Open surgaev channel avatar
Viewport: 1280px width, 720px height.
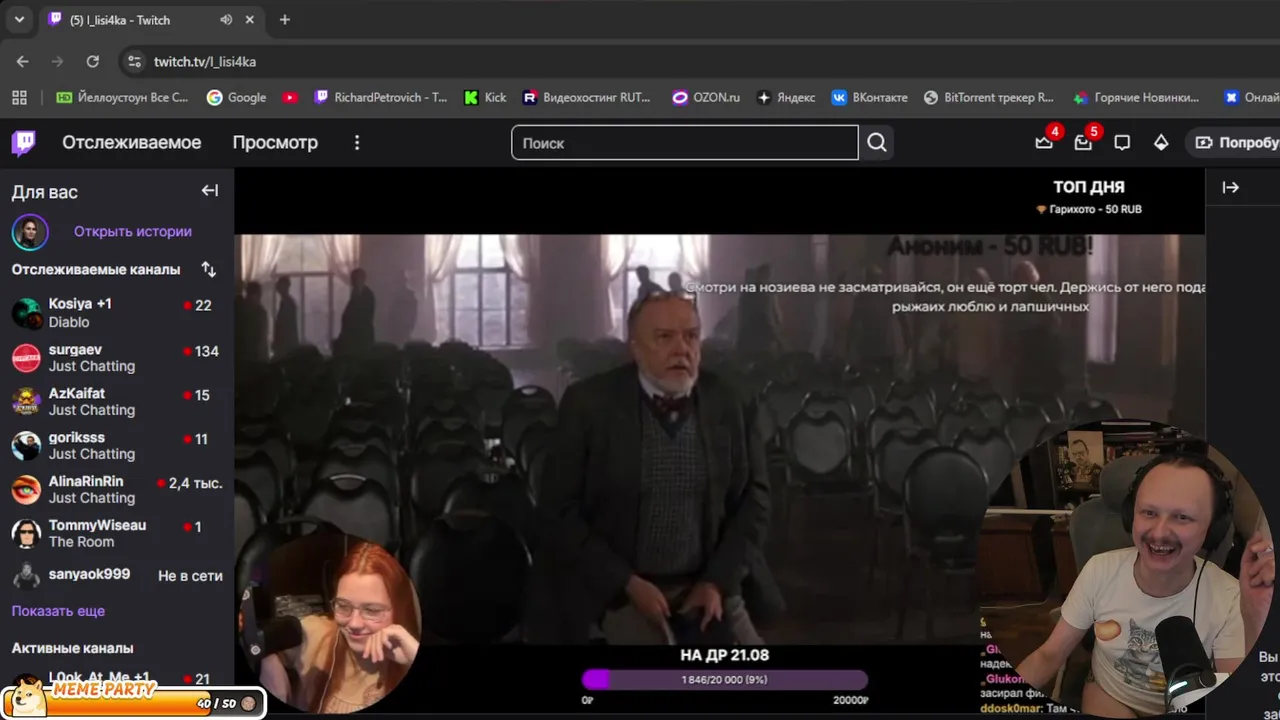coord(26,357)
